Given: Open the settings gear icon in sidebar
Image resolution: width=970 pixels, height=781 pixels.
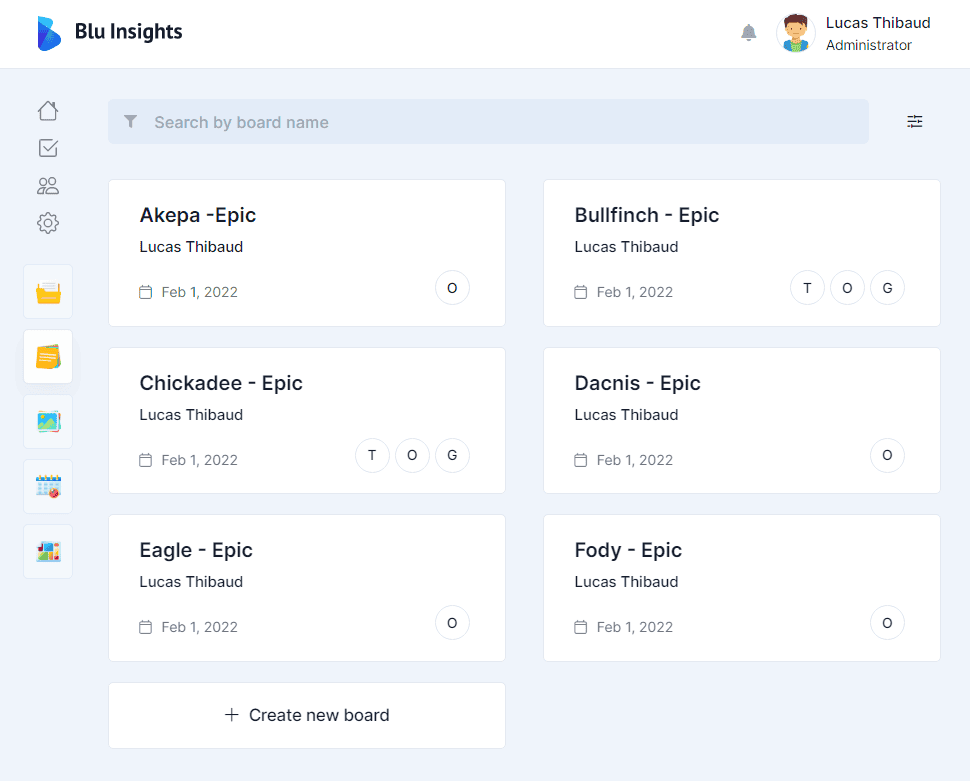Looking at the screenshot, I should pyautogui.click(x=48, y=223).
